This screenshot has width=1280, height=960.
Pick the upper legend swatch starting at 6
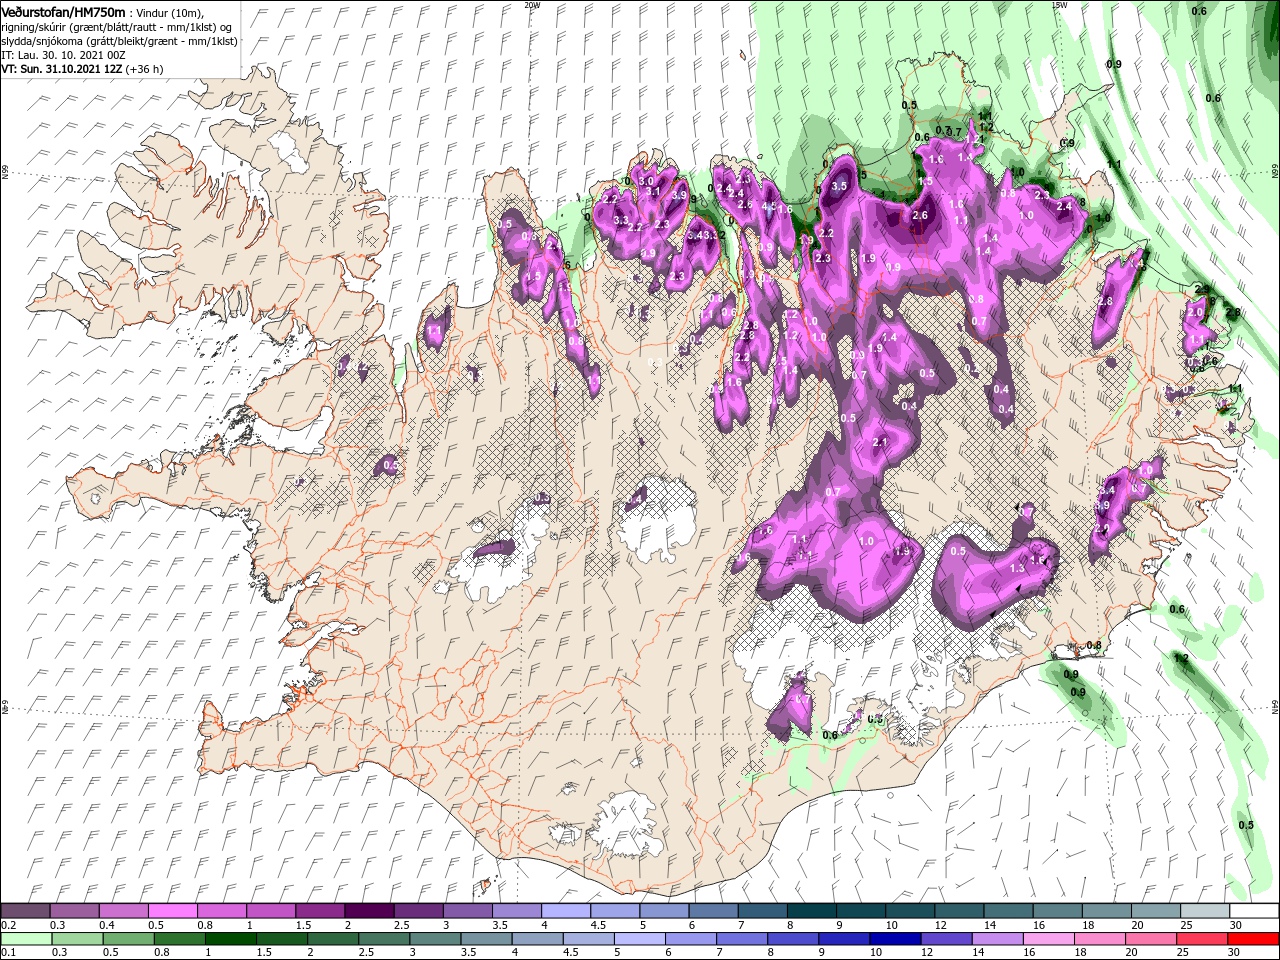pos(711,911)
